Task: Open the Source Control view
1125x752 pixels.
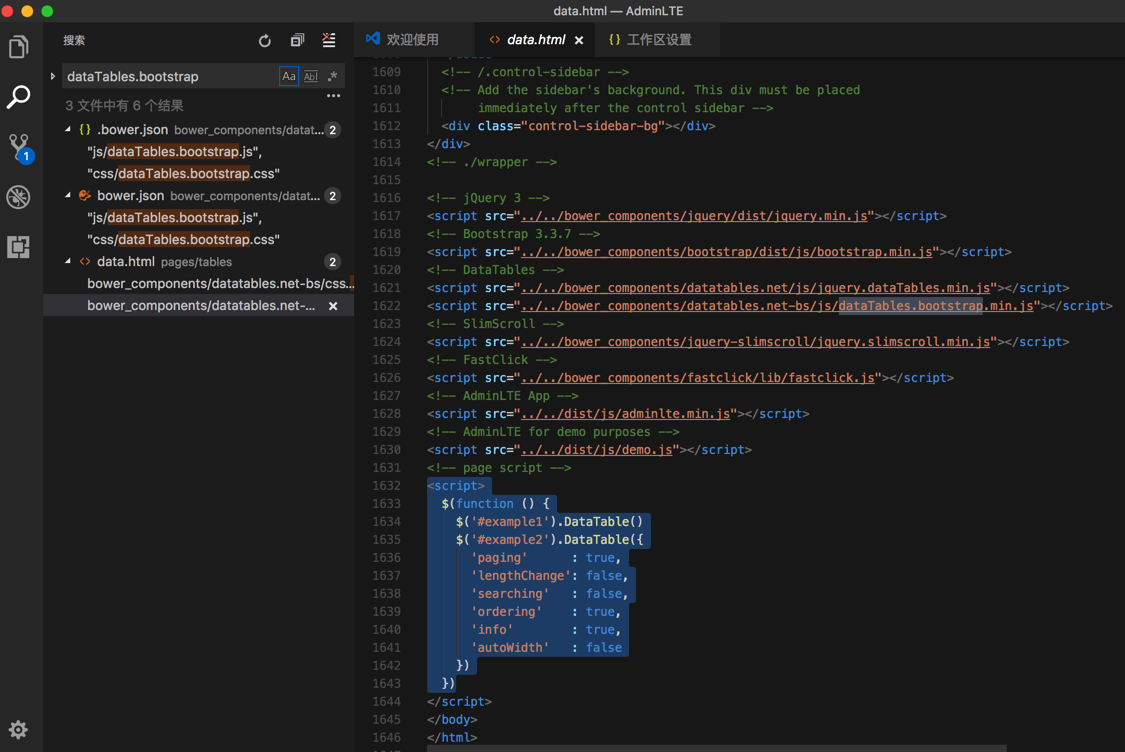Action: 19,147
